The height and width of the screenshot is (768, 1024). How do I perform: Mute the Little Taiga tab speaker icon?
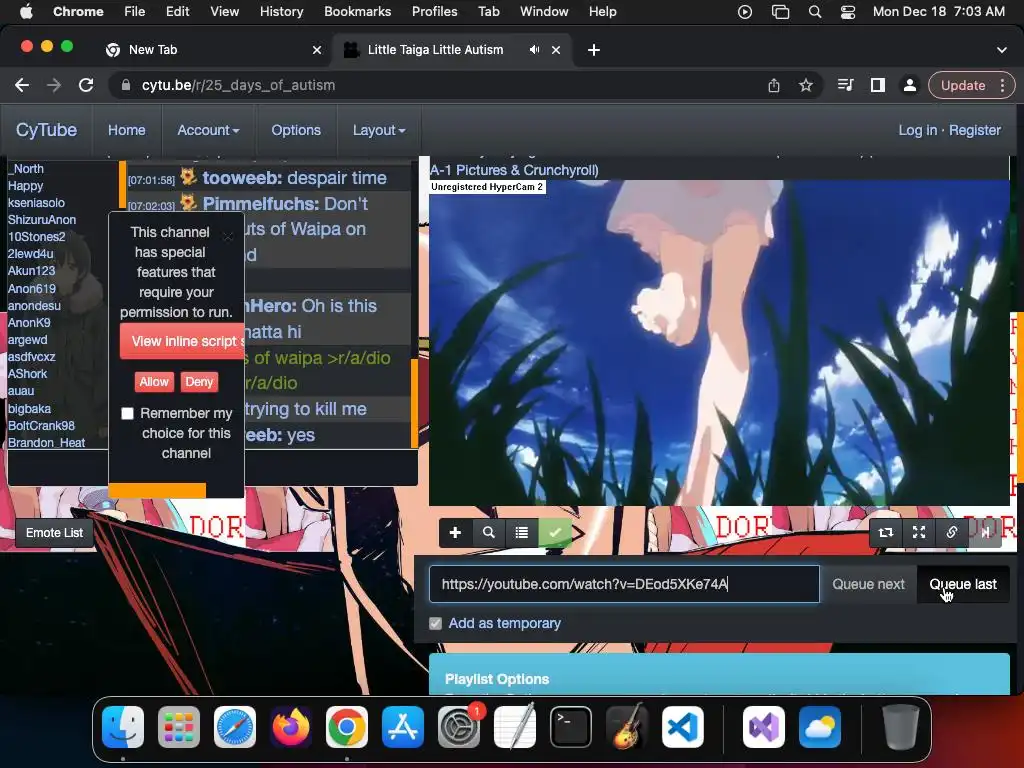534,50
